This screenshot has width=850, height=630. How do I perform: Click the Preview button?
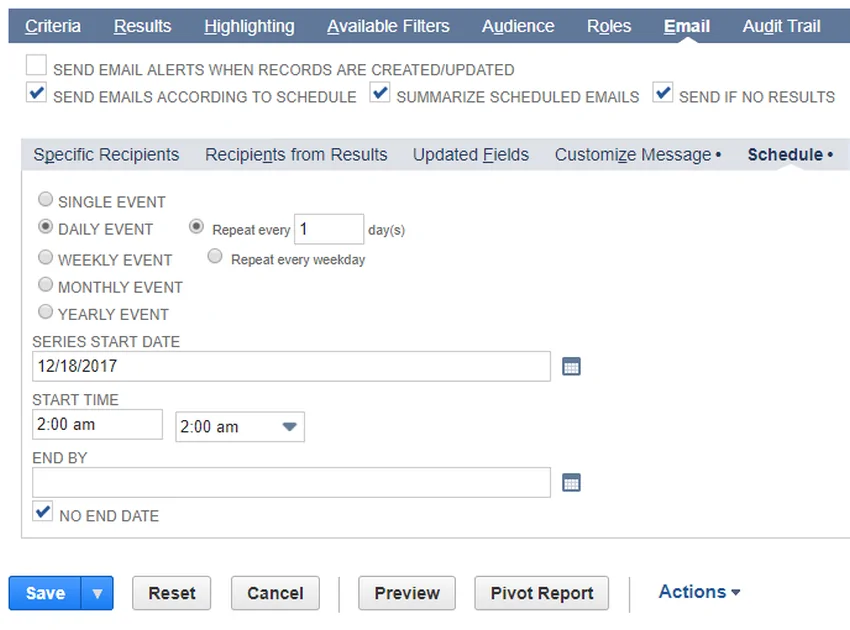407,593
